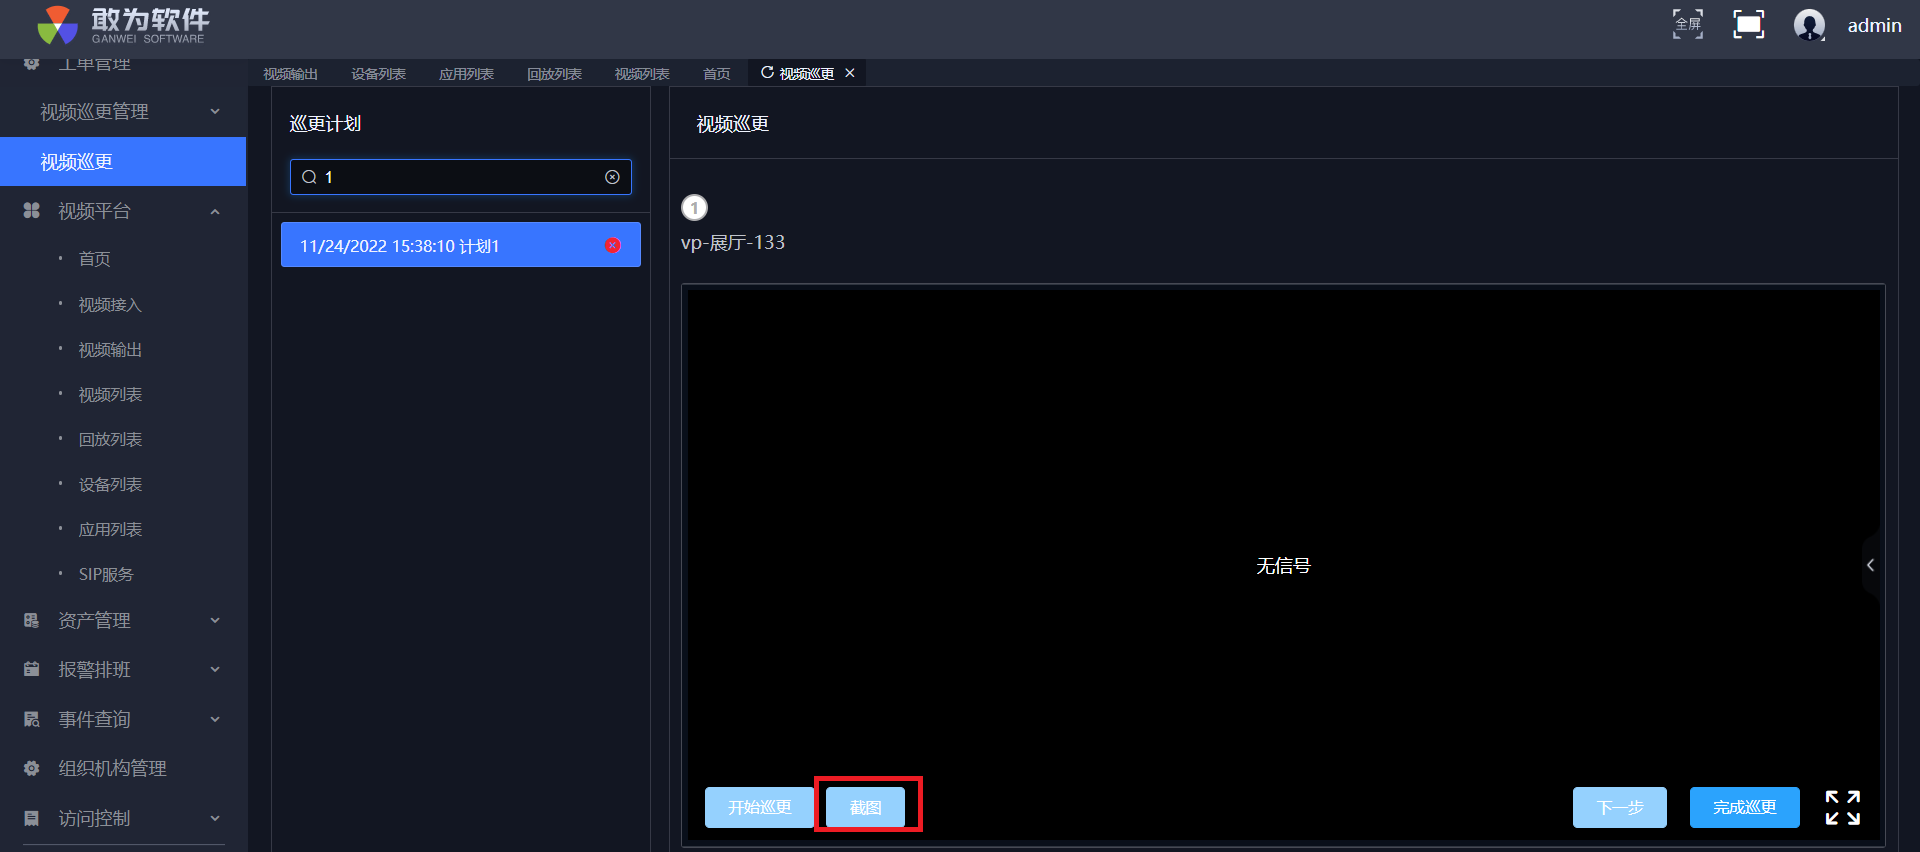This screenshot has width=1920, height=852.
Task: Switch to the 视频列表 tab
Action: (642, 74)
